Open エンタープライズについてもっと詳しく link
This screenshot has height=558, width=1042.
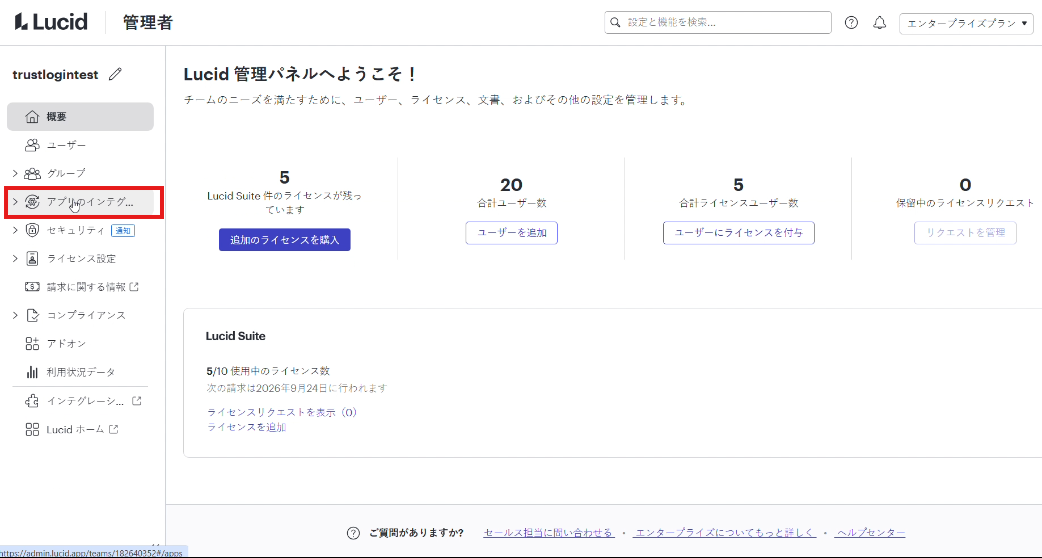[x=726, y=533]
